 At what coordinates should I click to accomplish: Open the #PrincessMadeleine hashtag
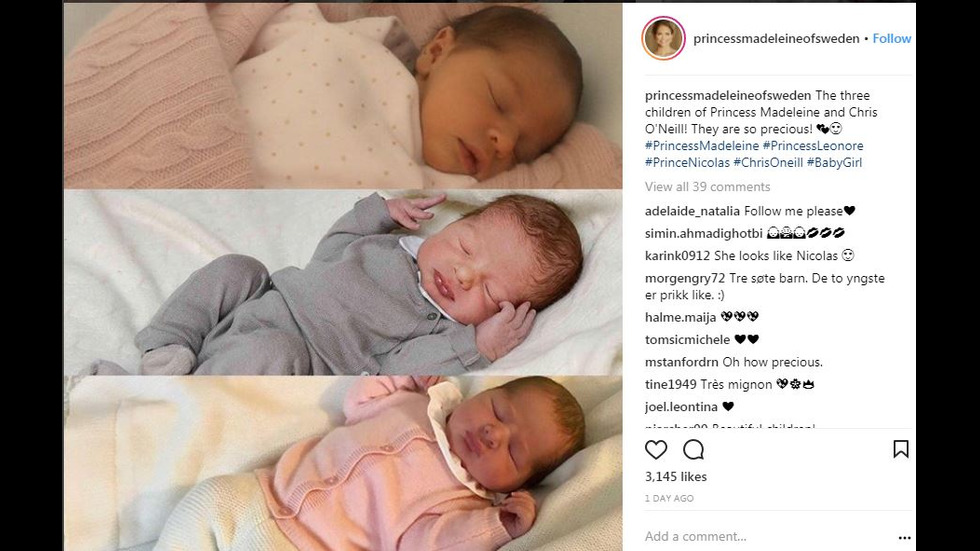pyautogui.click(x=702, y=146)
